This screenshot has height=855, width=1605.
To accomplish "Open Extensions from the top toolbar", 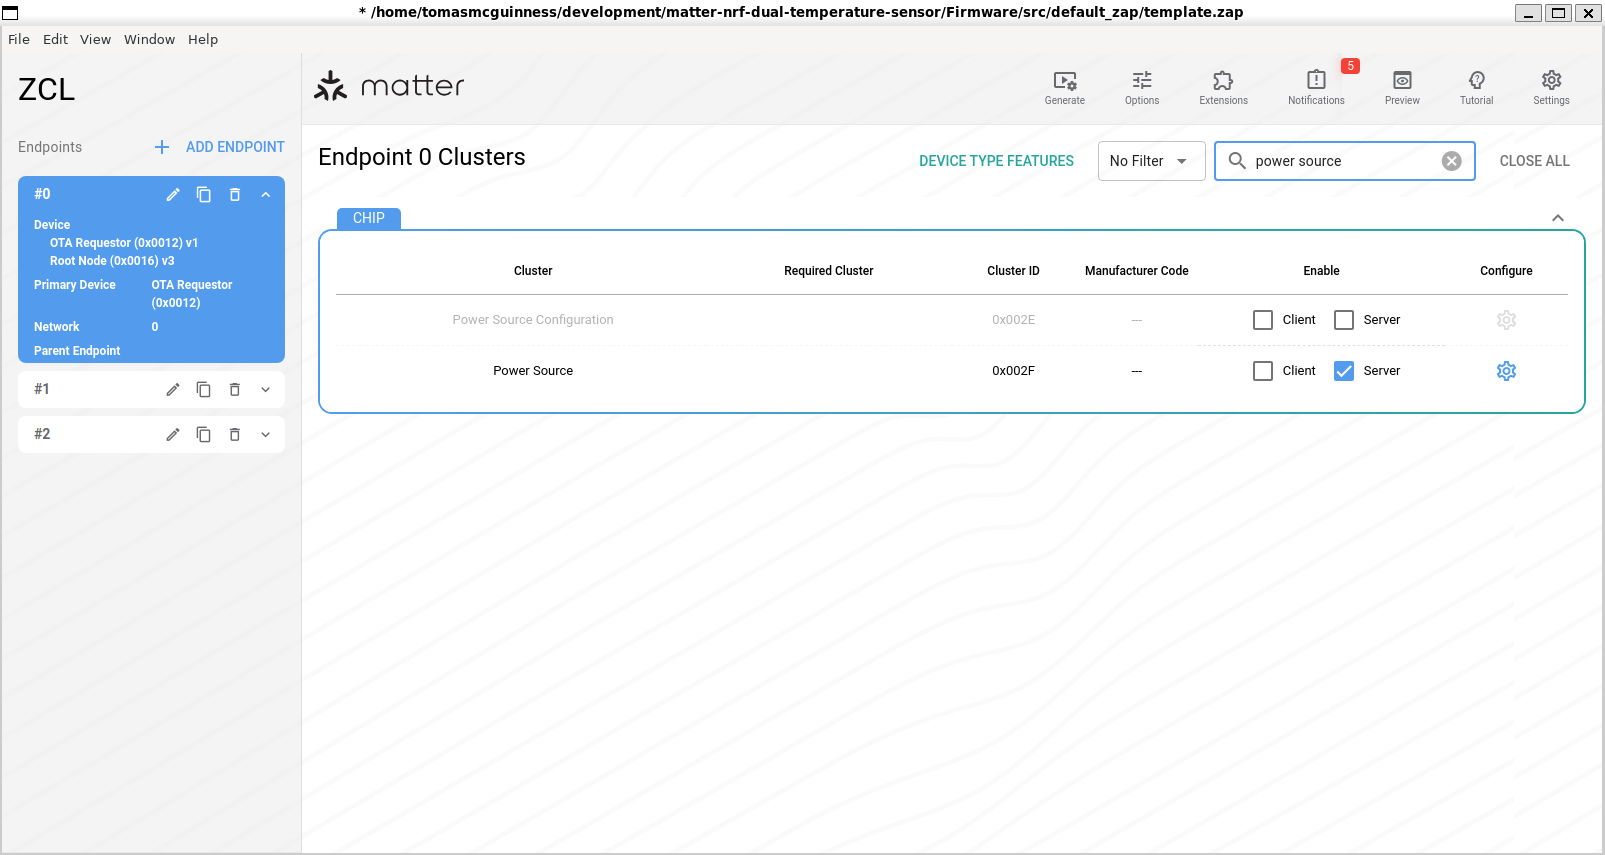I will coord(1223,87).
